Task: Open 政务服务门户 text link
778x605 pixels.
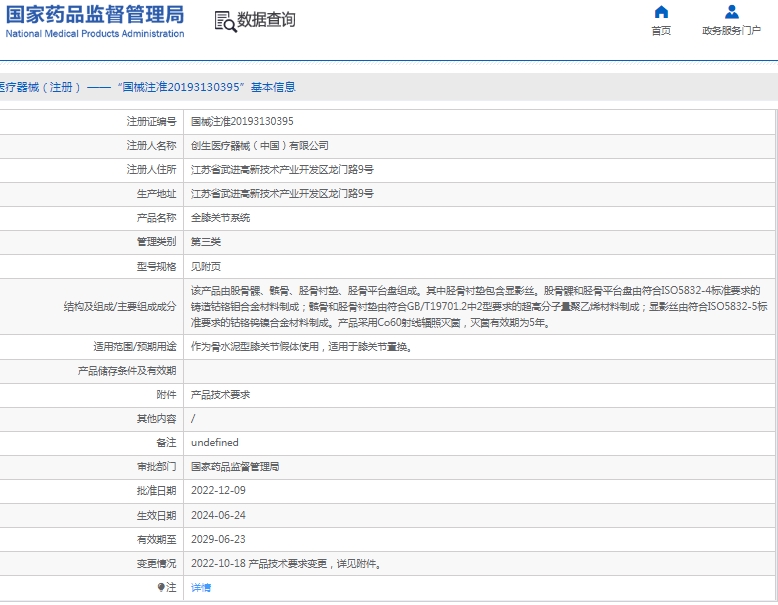Action: 732,31
